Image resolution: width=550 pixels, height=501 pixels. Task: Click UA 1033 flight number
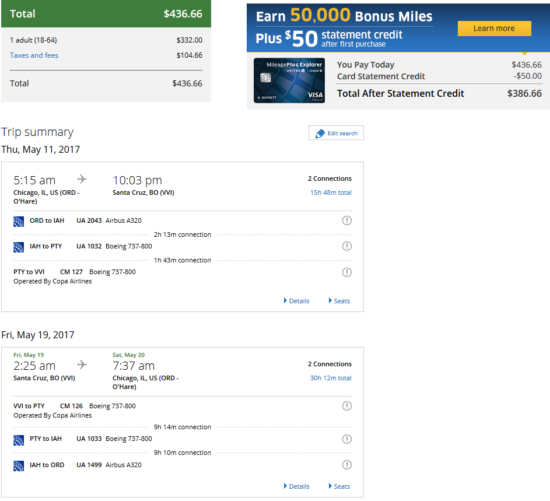pyautogui.click(x=89, y=439)
